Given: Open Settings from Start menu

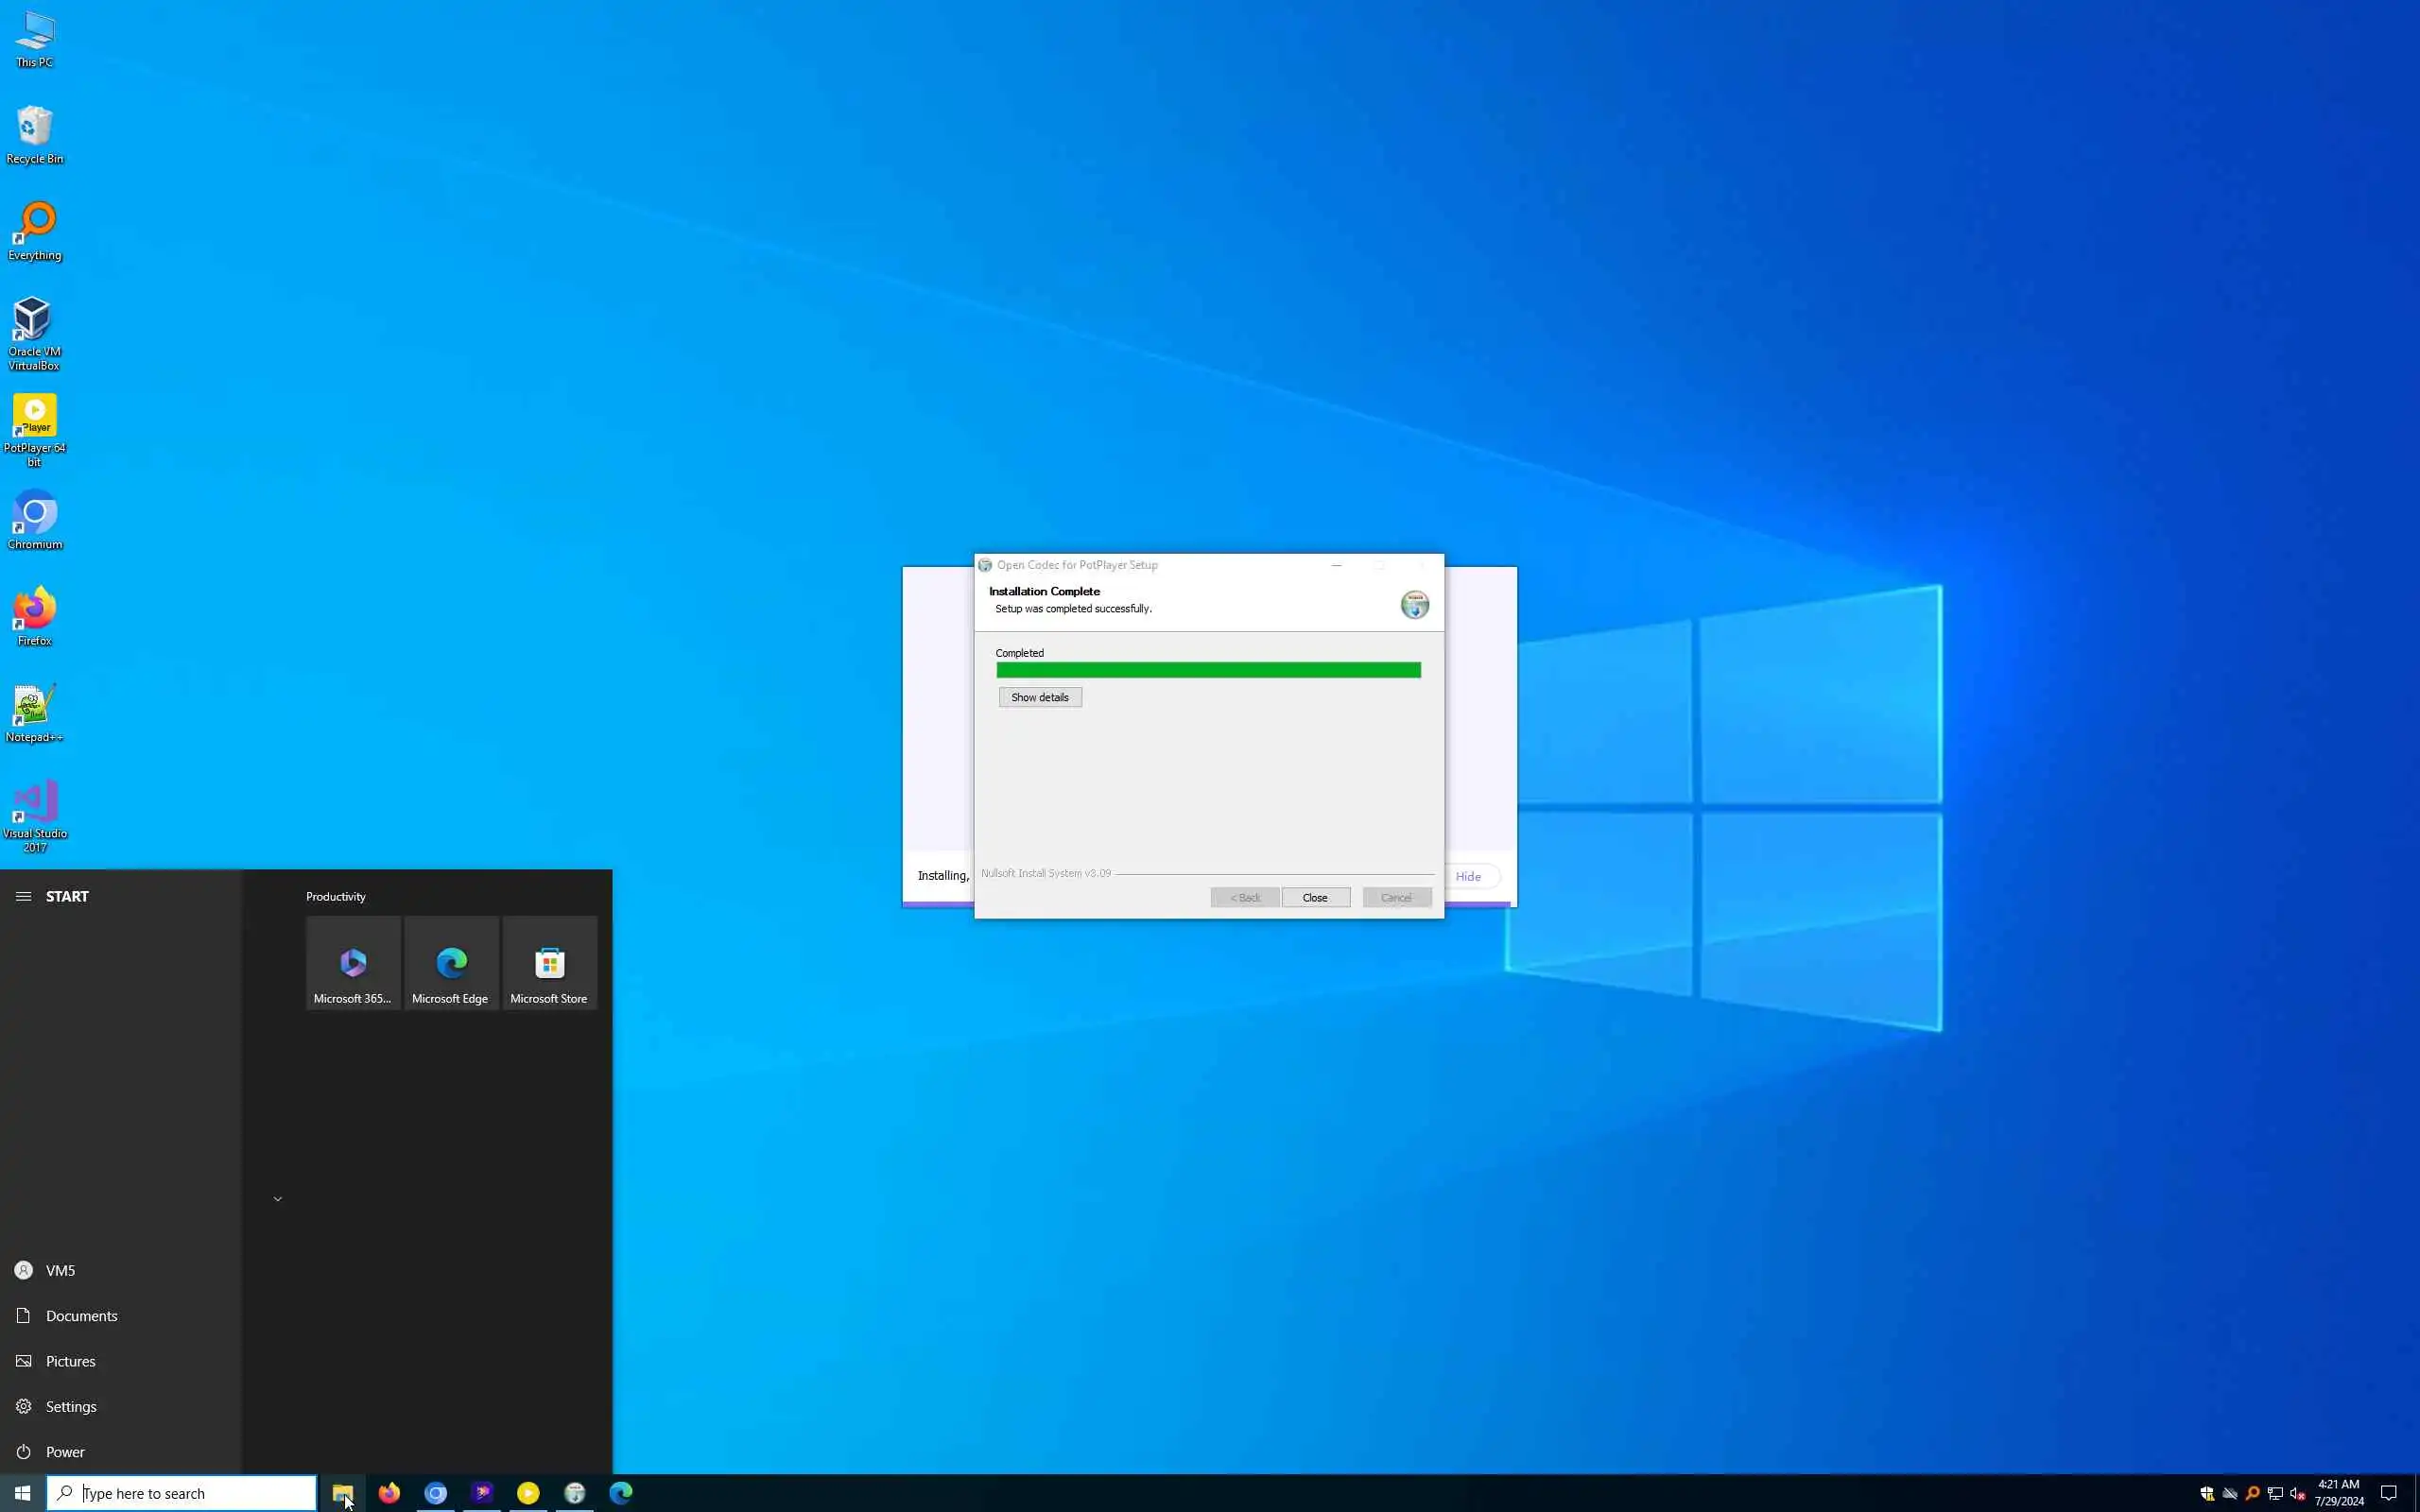Looking at the screenshot, I should pyautogui.click(x=71, y=1407).
